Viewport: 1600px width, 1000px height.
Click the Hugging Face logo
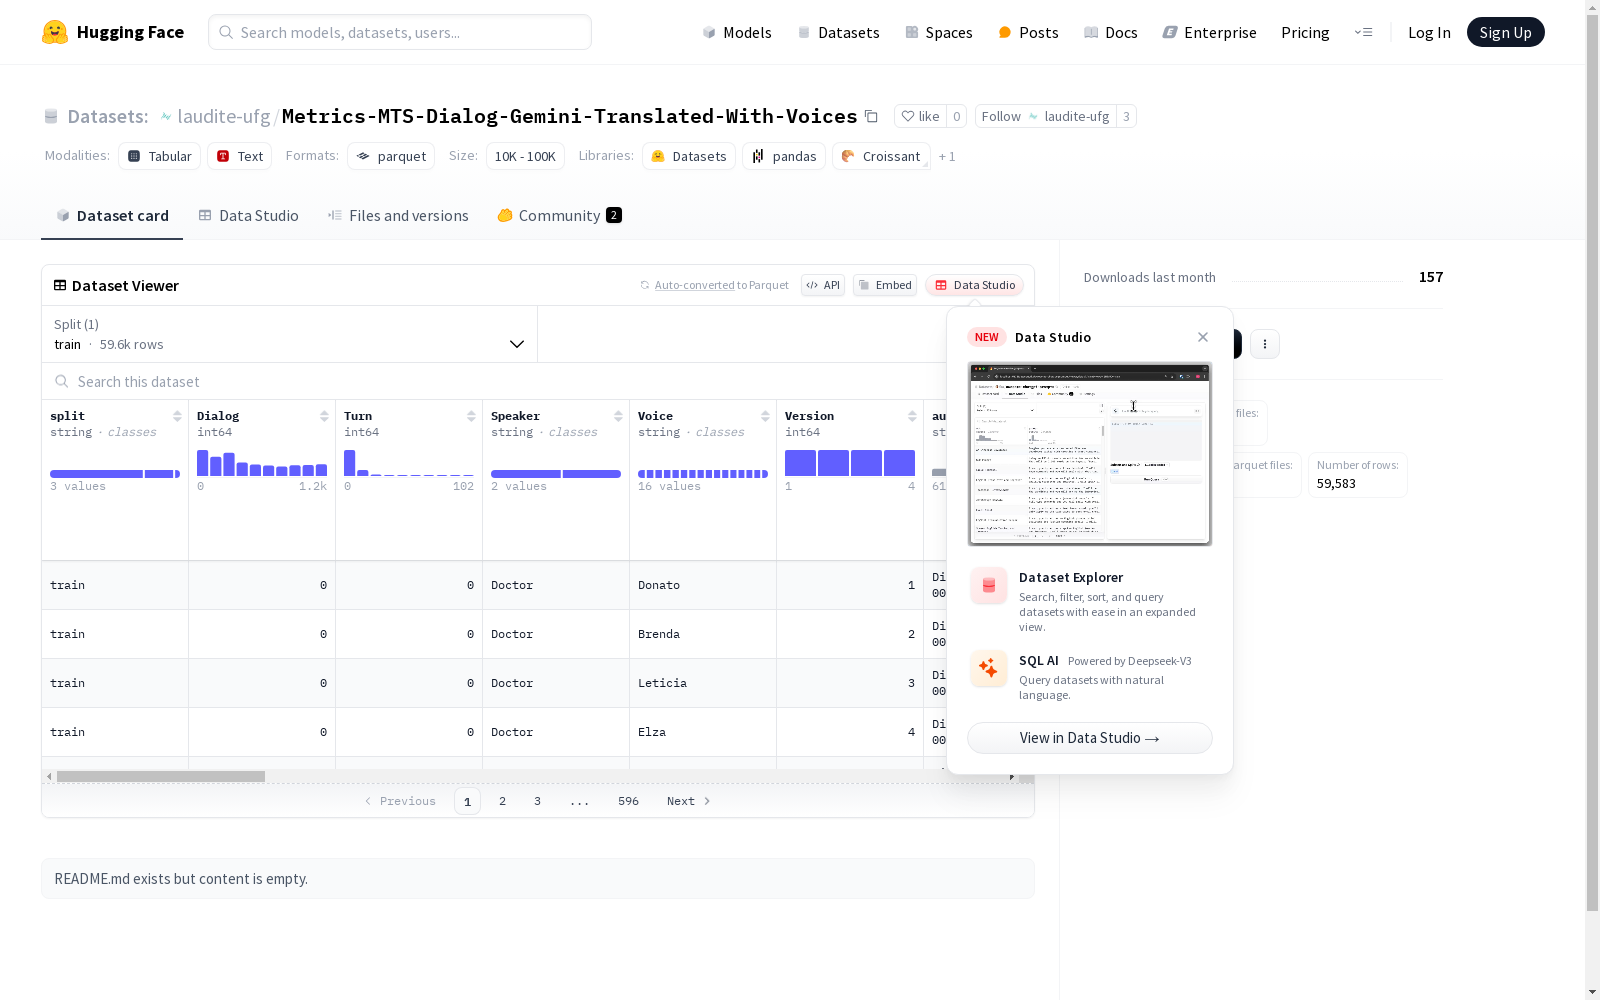point(113,32)
